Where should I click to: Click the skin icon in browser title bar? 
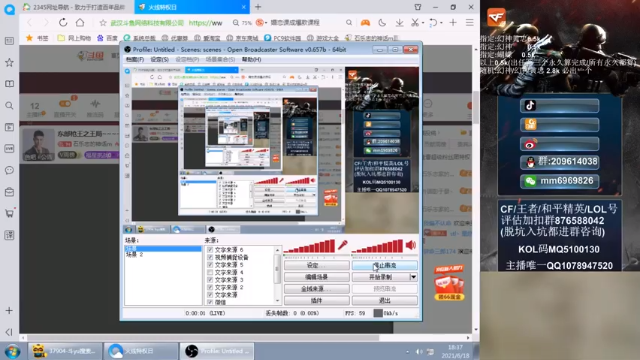(418, 7)
